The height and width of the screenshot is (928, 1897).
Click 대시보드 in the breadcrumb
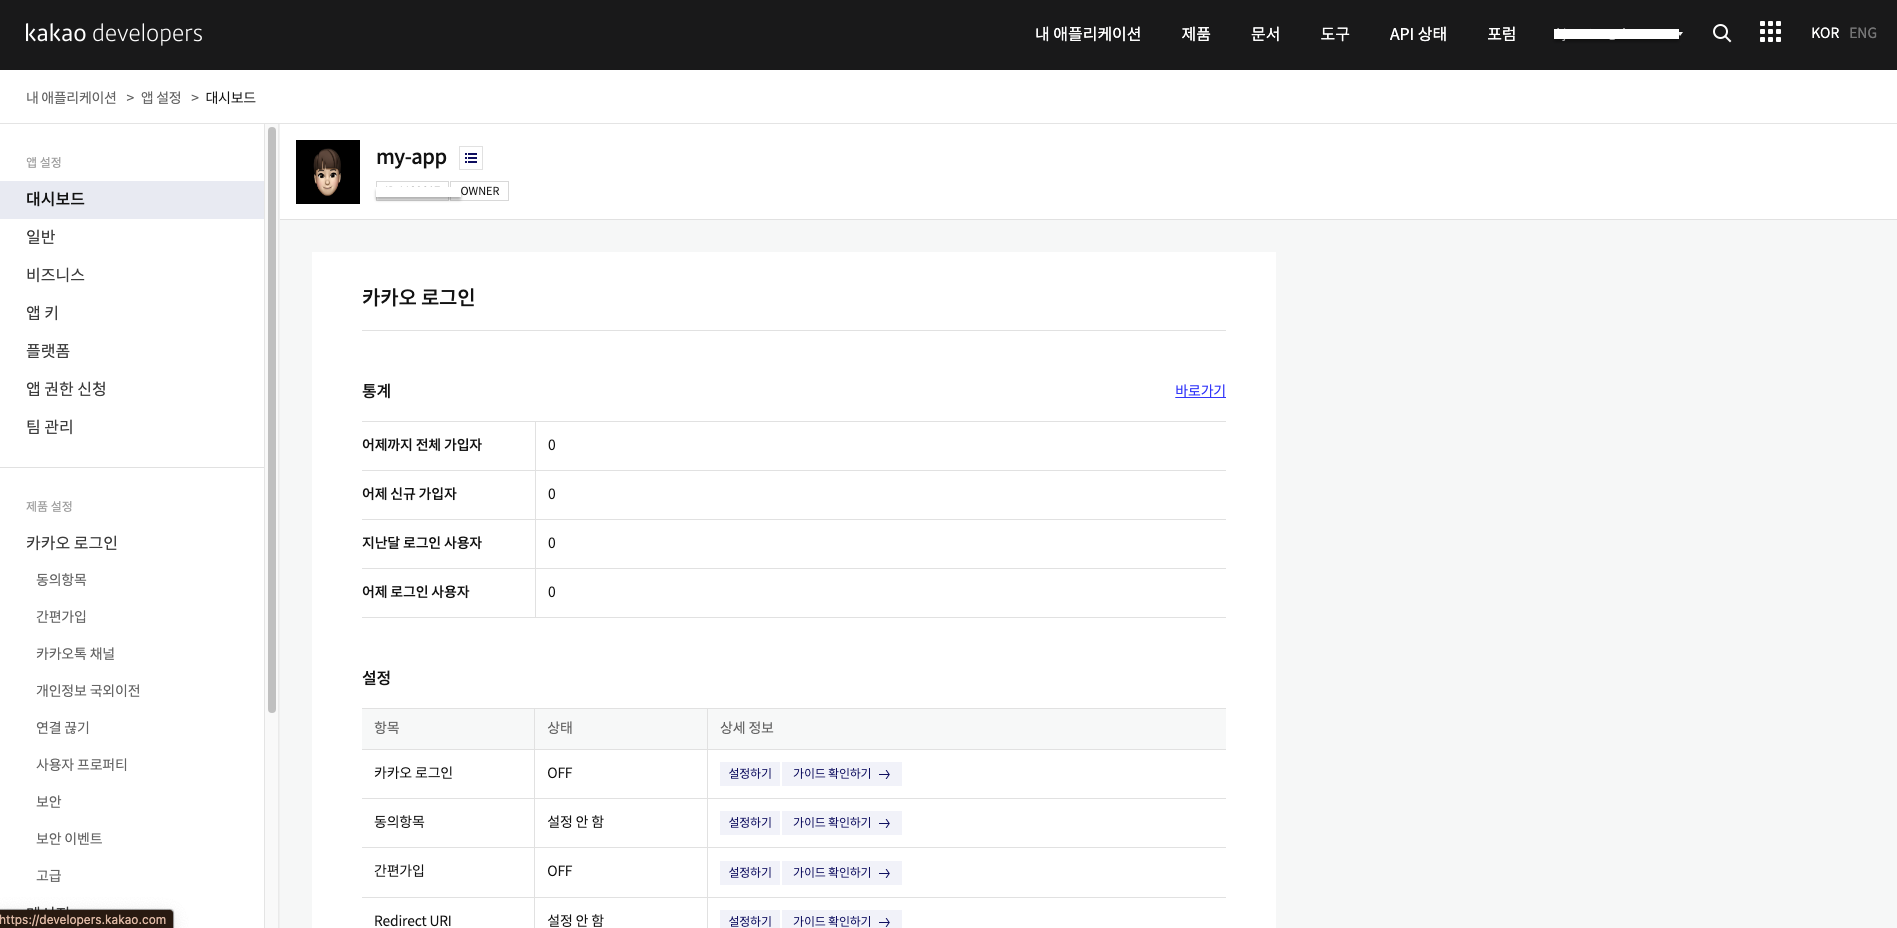(x=231, y=97)
